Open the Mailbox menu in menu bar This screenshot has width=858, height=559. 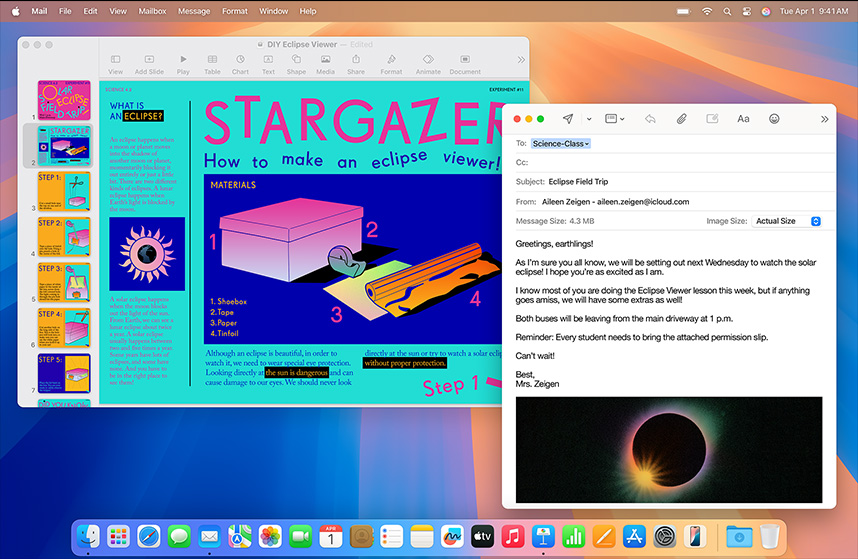click(x=152, y=11)
